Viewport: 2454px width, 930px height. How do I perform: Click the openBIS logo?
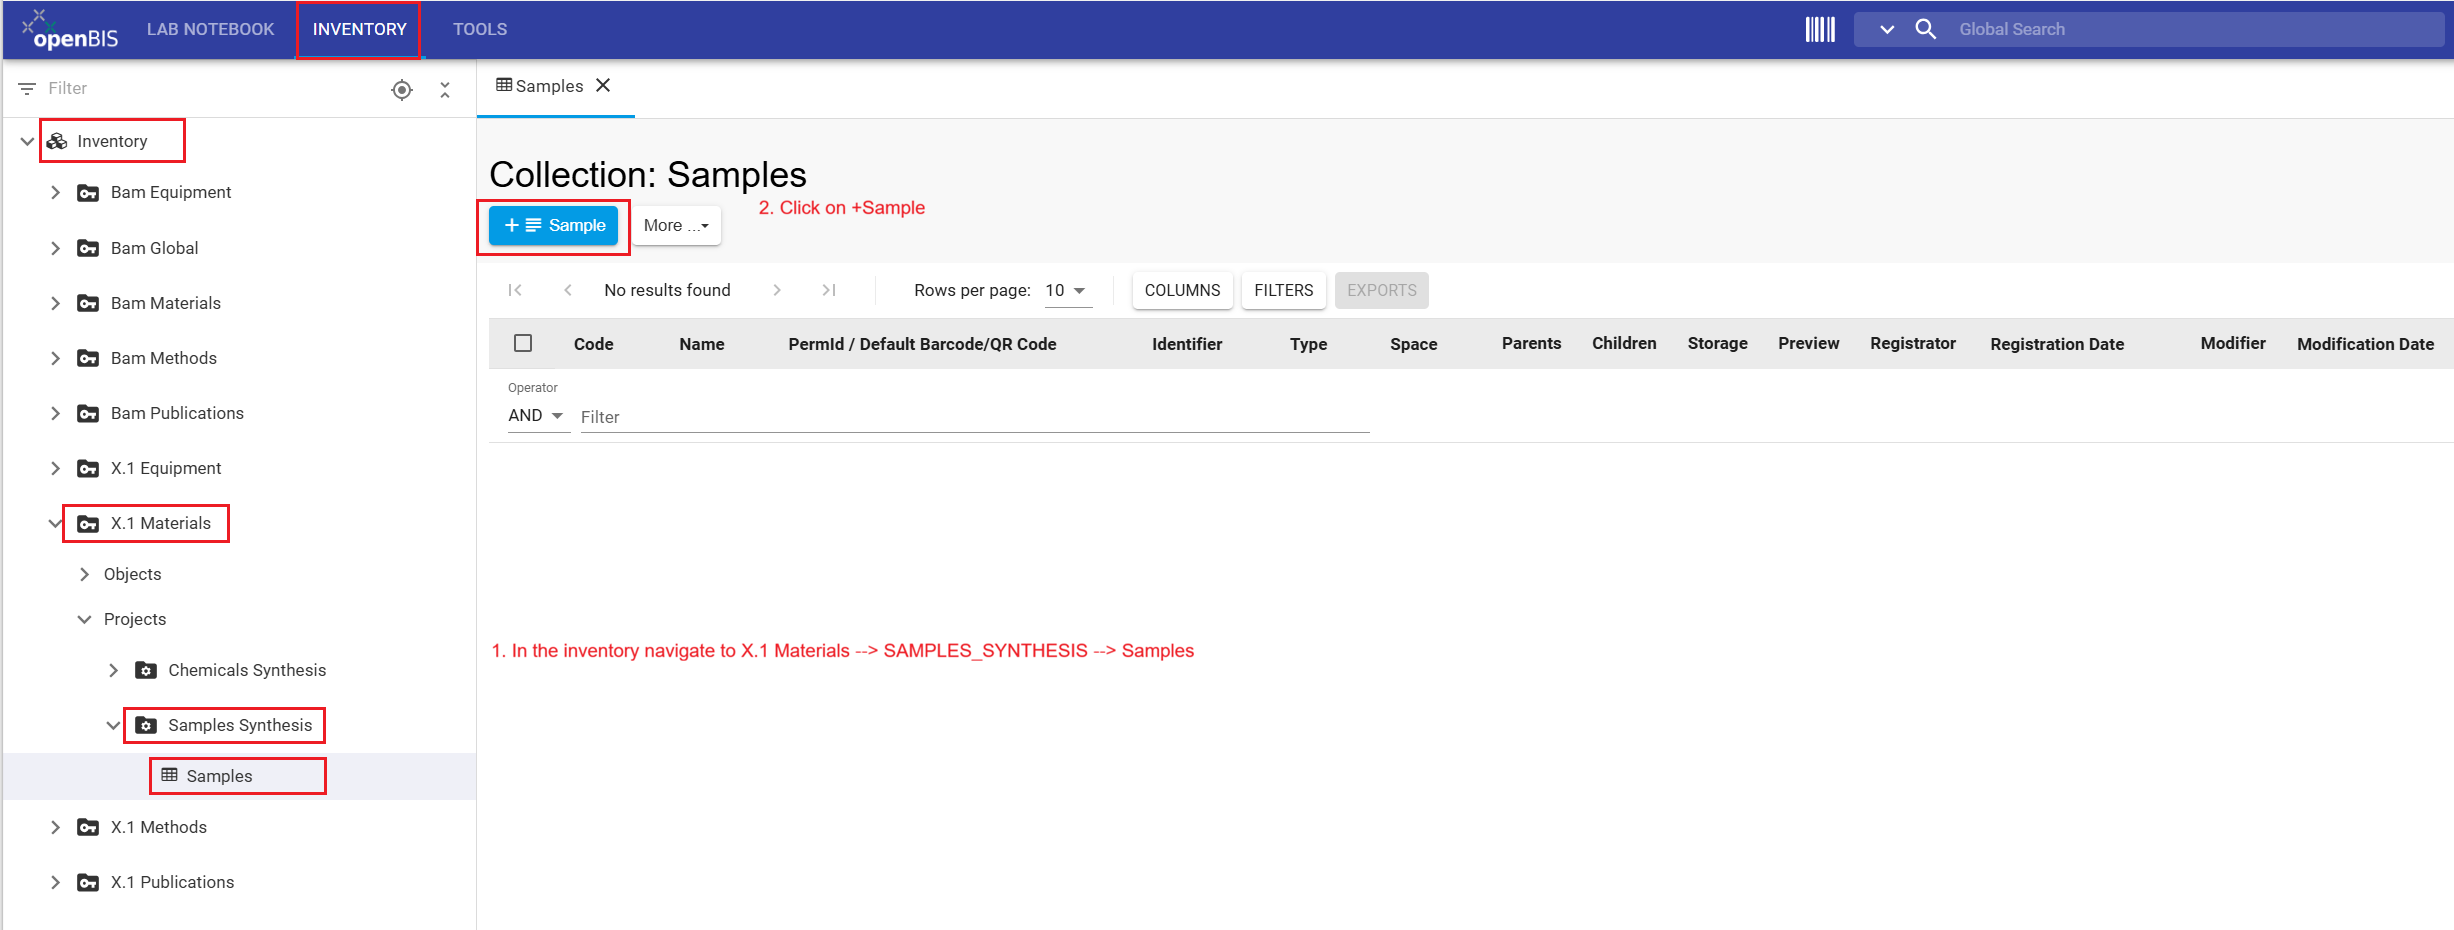click(70, 30)
